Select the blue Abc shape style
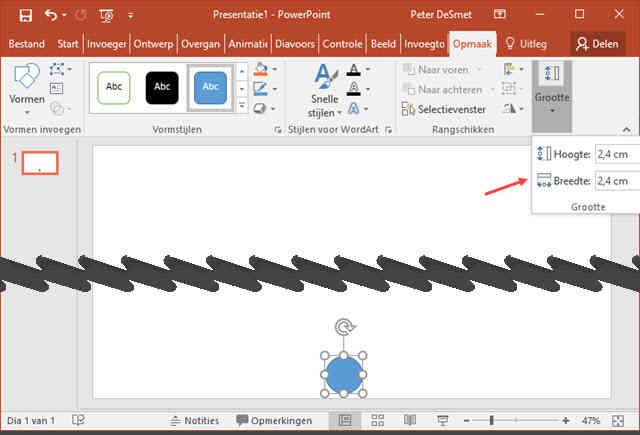The image size is (640, 435). [210, 87]
